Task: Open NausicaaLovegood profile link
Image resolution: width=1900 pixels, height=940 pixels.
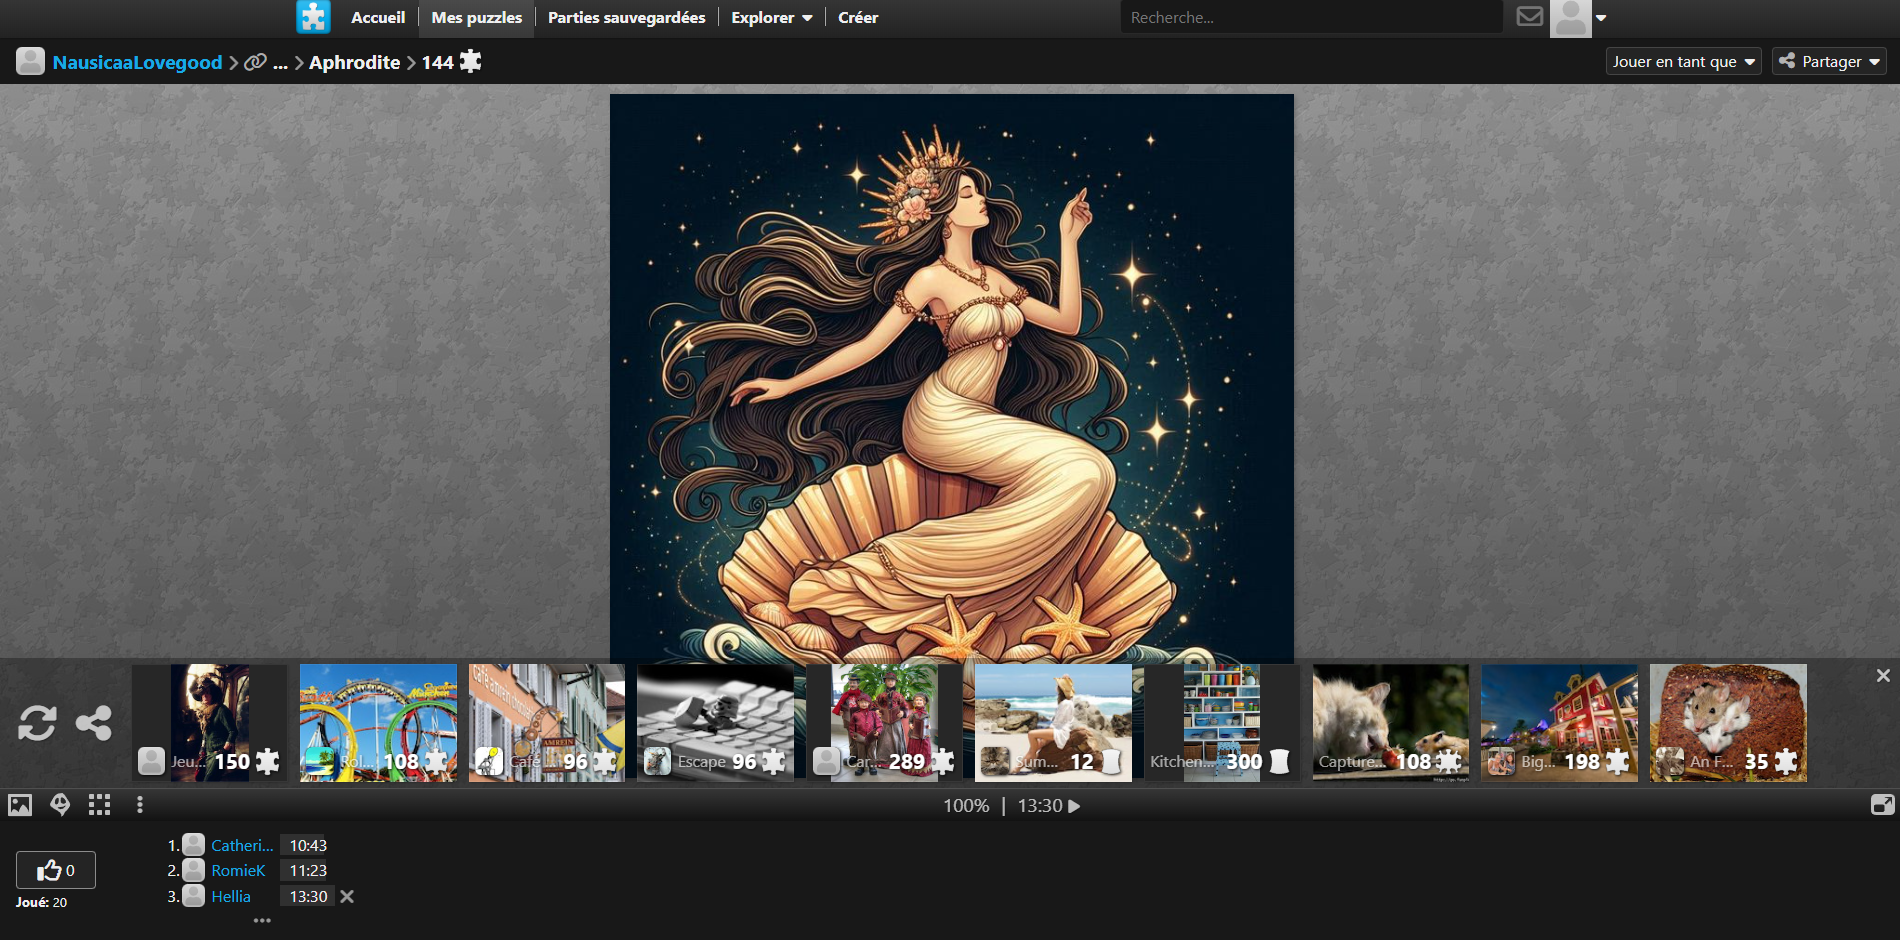Action: (137, 62)
